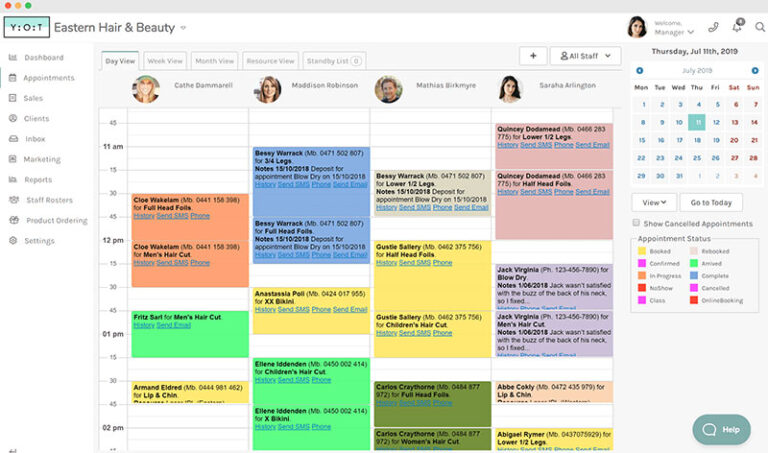This screenshot has height=453, width=768.
Task: Click Saraha Arlington's staff photo
Action: point(510,89)
